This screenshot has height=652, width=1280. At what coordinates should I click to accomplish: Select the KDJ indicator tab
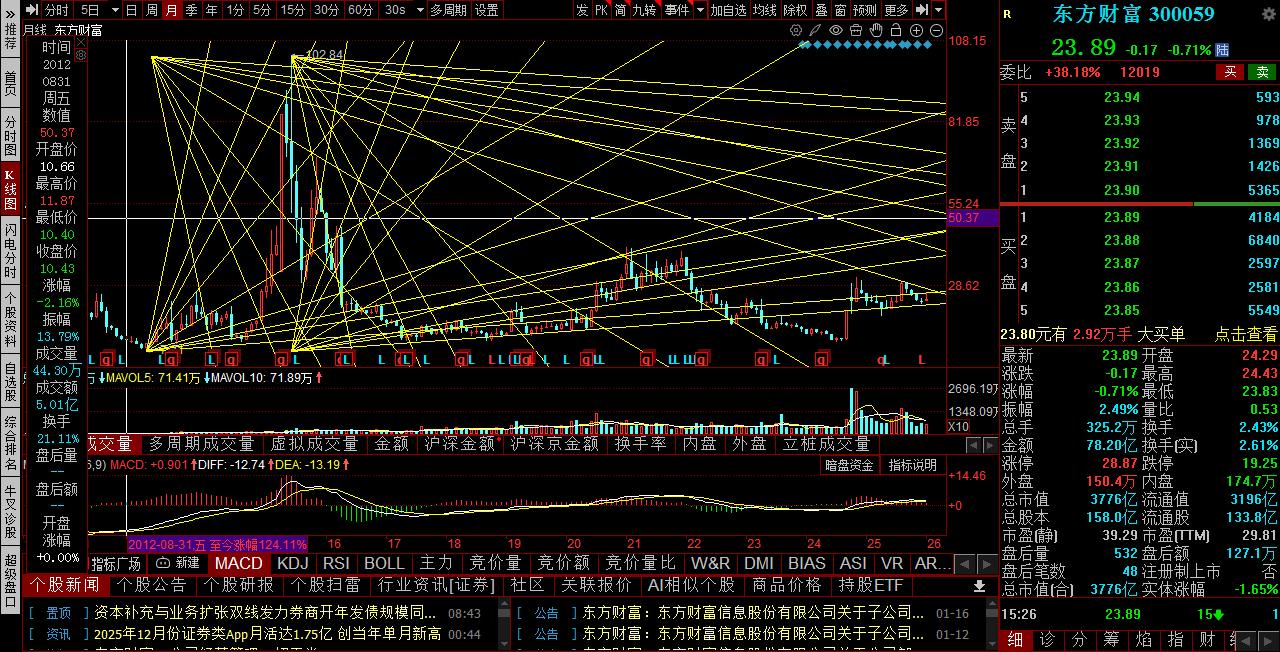coord(293,564)
